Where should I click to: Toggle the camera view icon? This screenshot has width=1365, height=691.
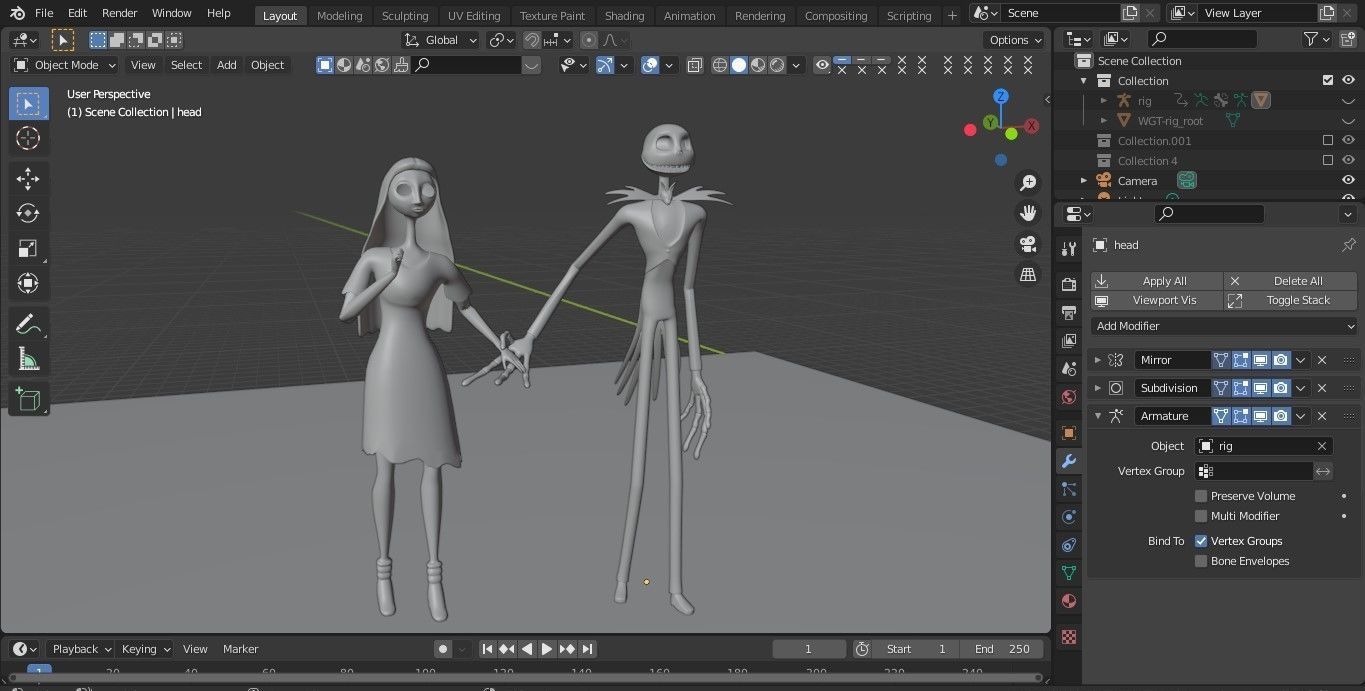pyautogui.click(x=1027, y=244)
